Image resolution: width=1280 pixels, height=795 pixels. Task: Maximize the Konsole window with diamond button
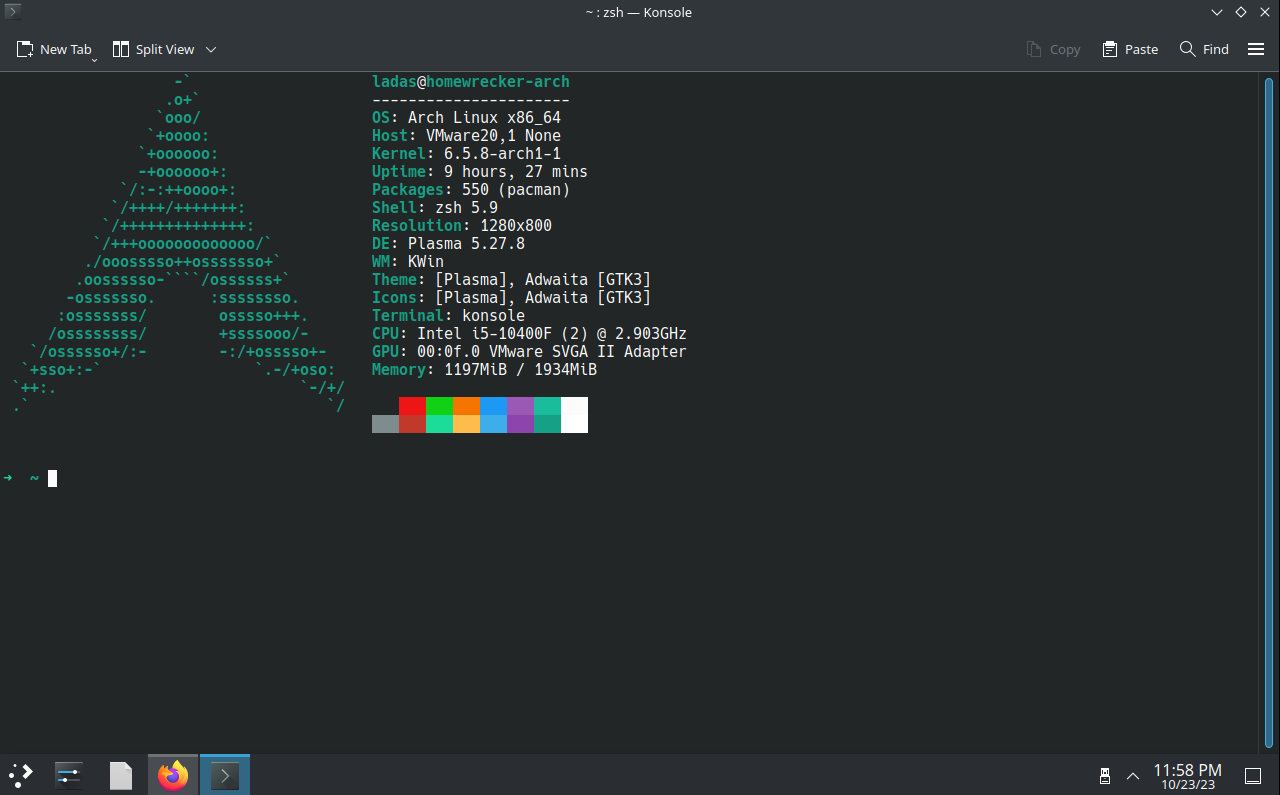coord(1241,12)
